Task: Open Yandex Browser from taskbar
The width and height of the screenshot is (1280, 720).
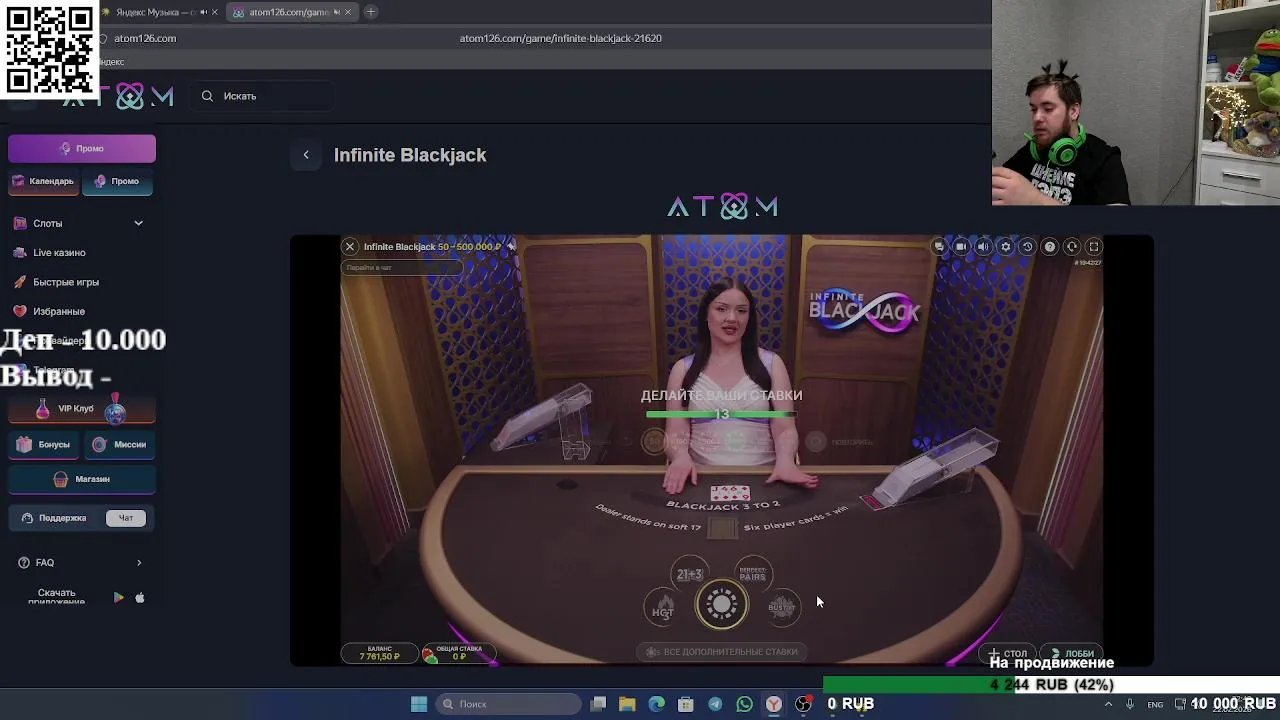Action: [774, 704]
